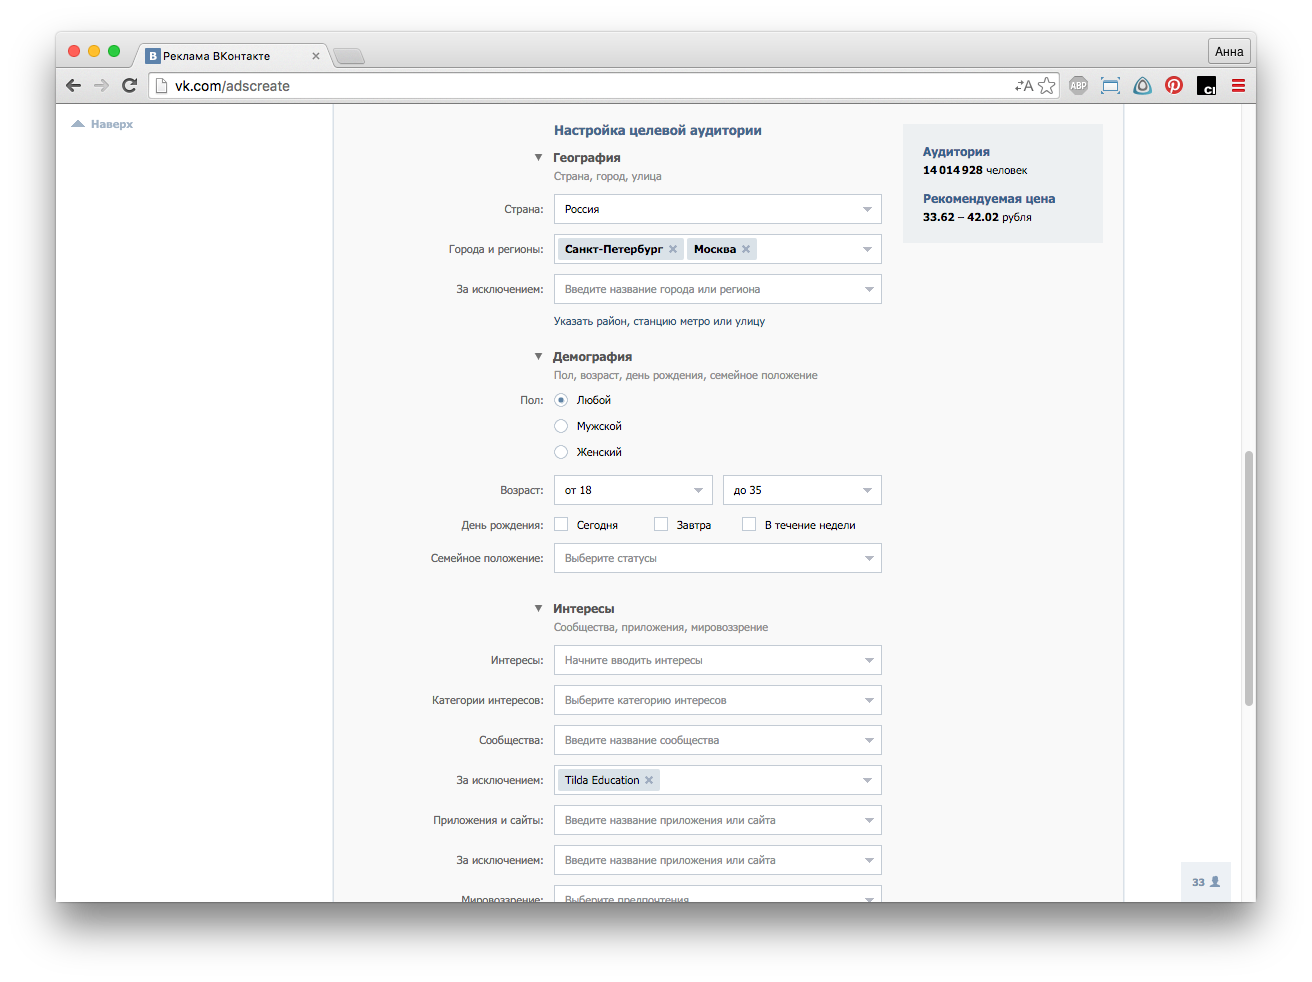Remove the Москва city tag

point(746,249)
